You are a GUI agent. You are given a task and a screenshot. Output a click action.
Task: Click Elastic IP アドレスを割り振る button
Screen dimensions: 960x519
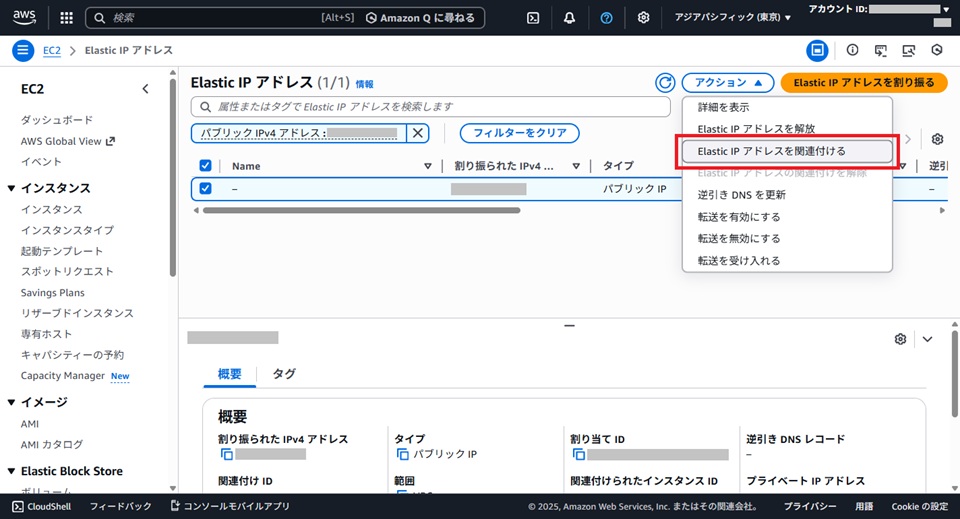864,83
